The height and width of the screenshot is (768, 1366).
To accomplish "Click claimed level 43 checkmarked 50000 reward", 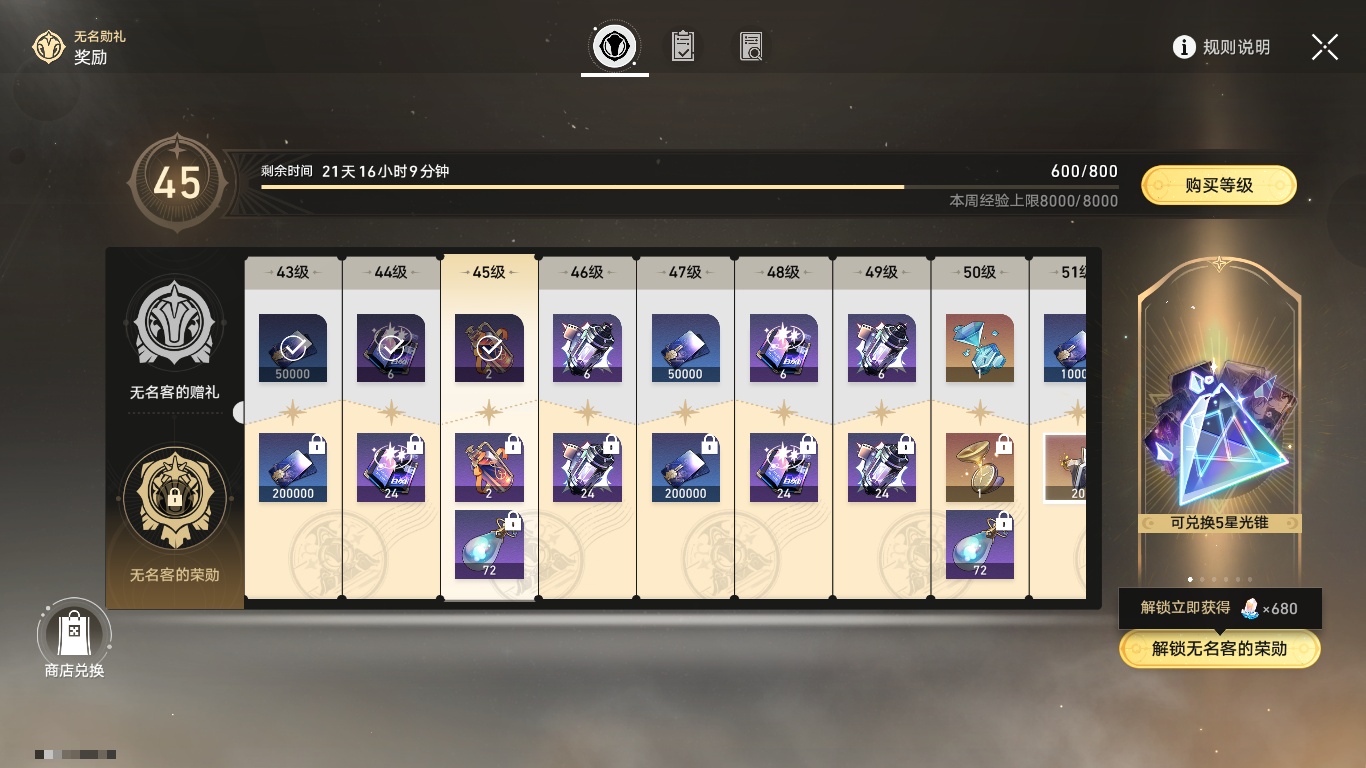I will tap(293, 348).
